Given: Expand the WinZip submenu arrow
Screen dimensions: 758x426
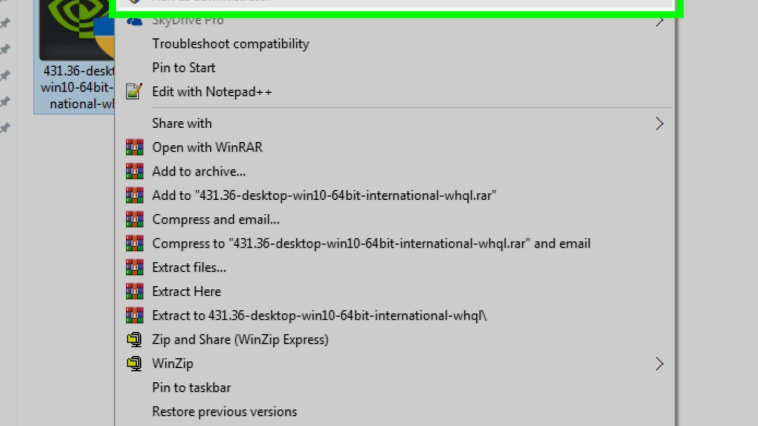Looking at the screenshot, I should [x=659, y=364].
